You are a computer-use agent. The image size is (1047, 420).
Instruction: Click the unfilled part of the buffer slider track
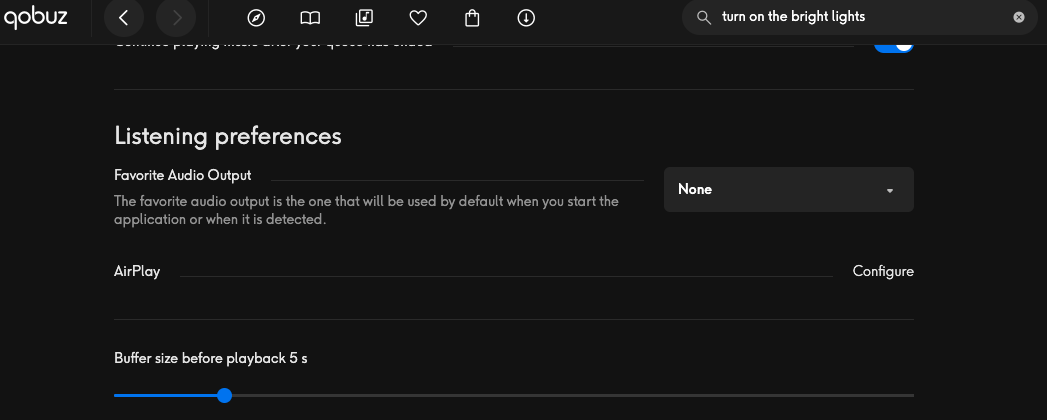pyautogui.click(x=570, y=396)
